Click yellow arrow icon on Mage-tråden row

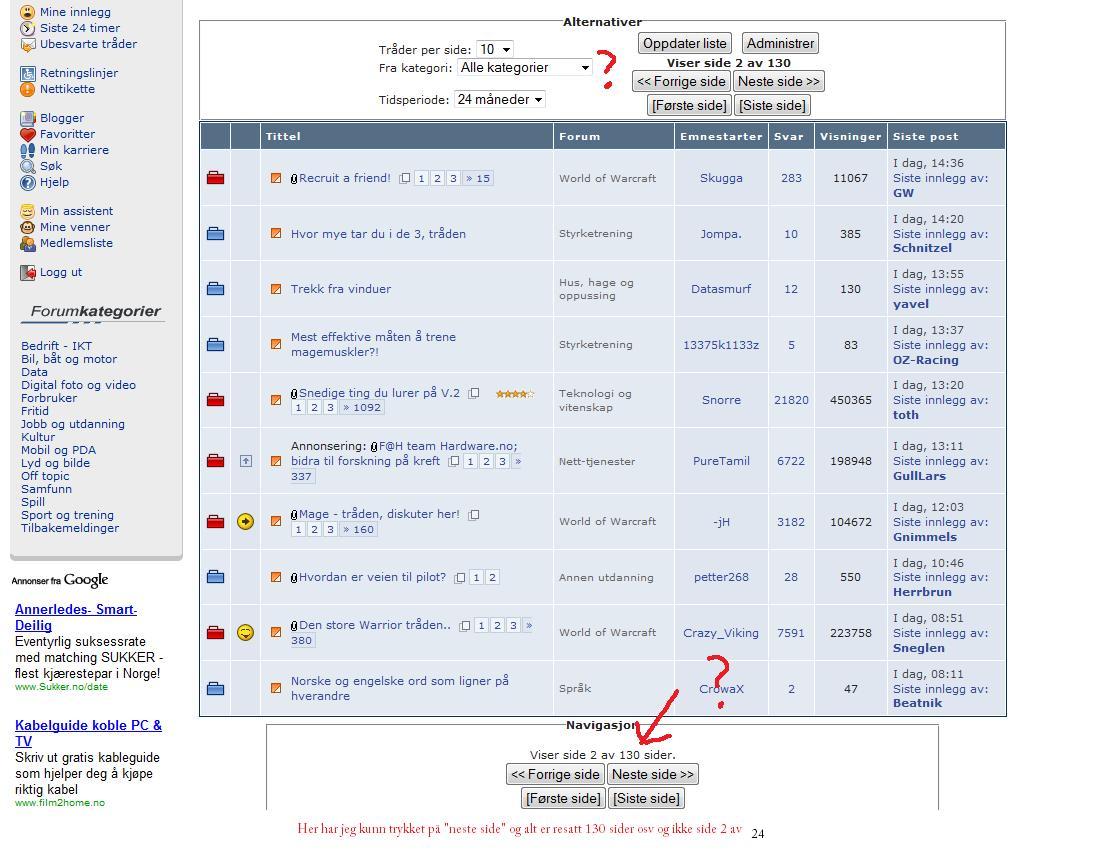click(x=245, y=521)
